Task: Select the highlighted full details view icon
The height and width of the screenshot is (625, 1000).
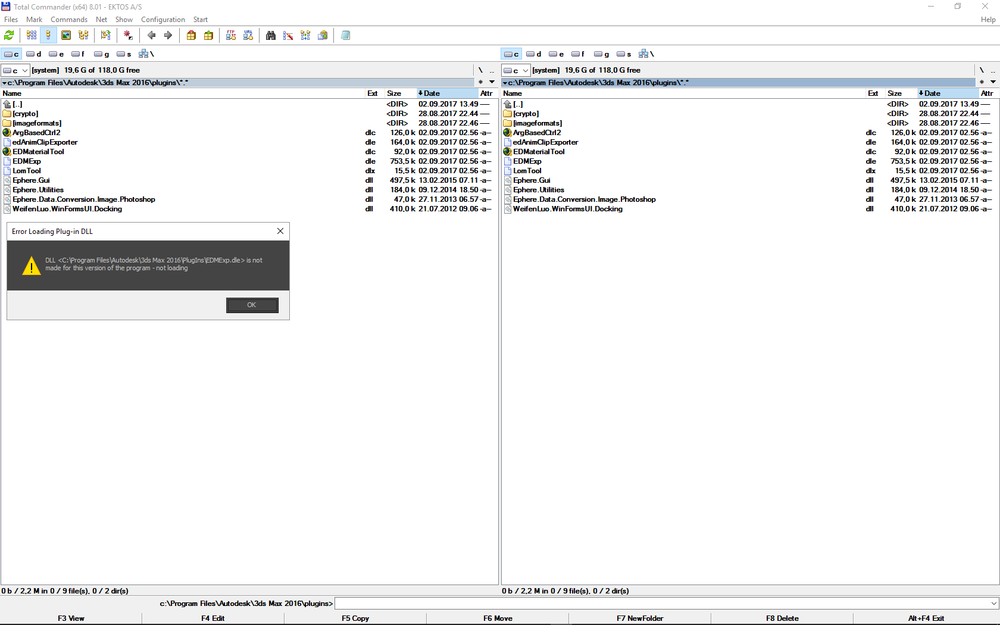Action: [x=48, y=36]
